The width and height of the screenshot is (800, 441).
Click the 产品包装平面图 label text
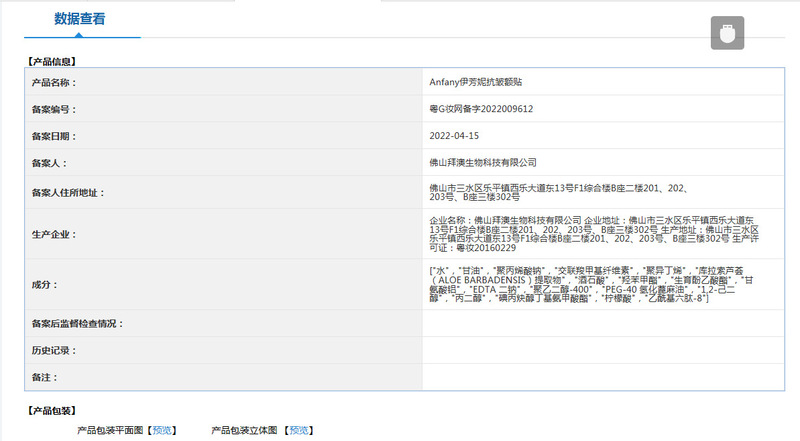[110, 430]
